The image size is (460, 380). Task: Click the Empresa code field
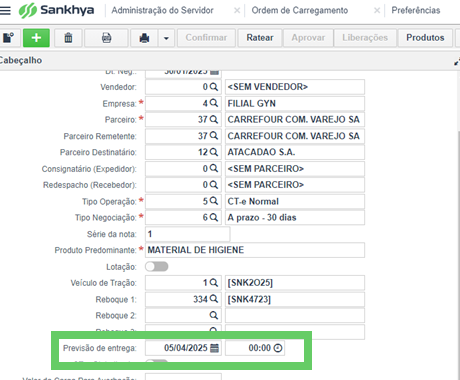coord(183,103)
